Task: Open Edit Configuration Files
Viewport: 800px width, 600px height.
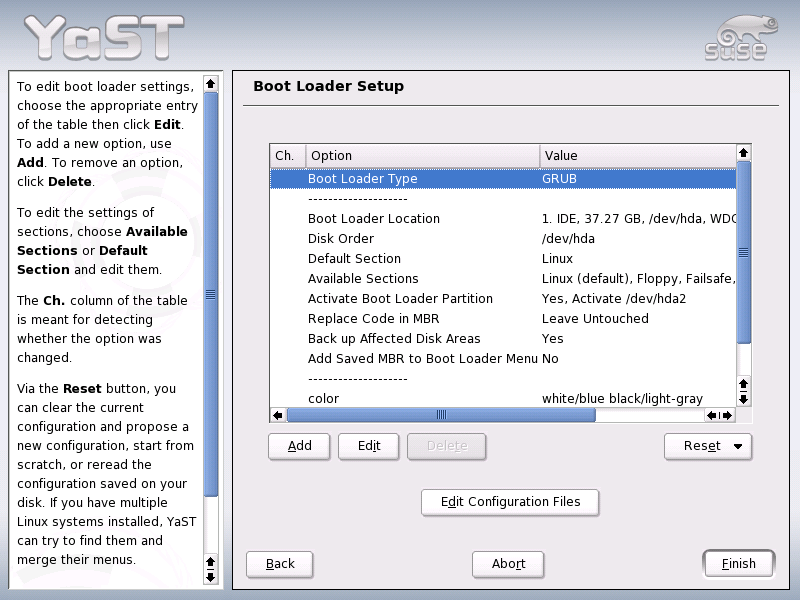Action: (510, 502)
